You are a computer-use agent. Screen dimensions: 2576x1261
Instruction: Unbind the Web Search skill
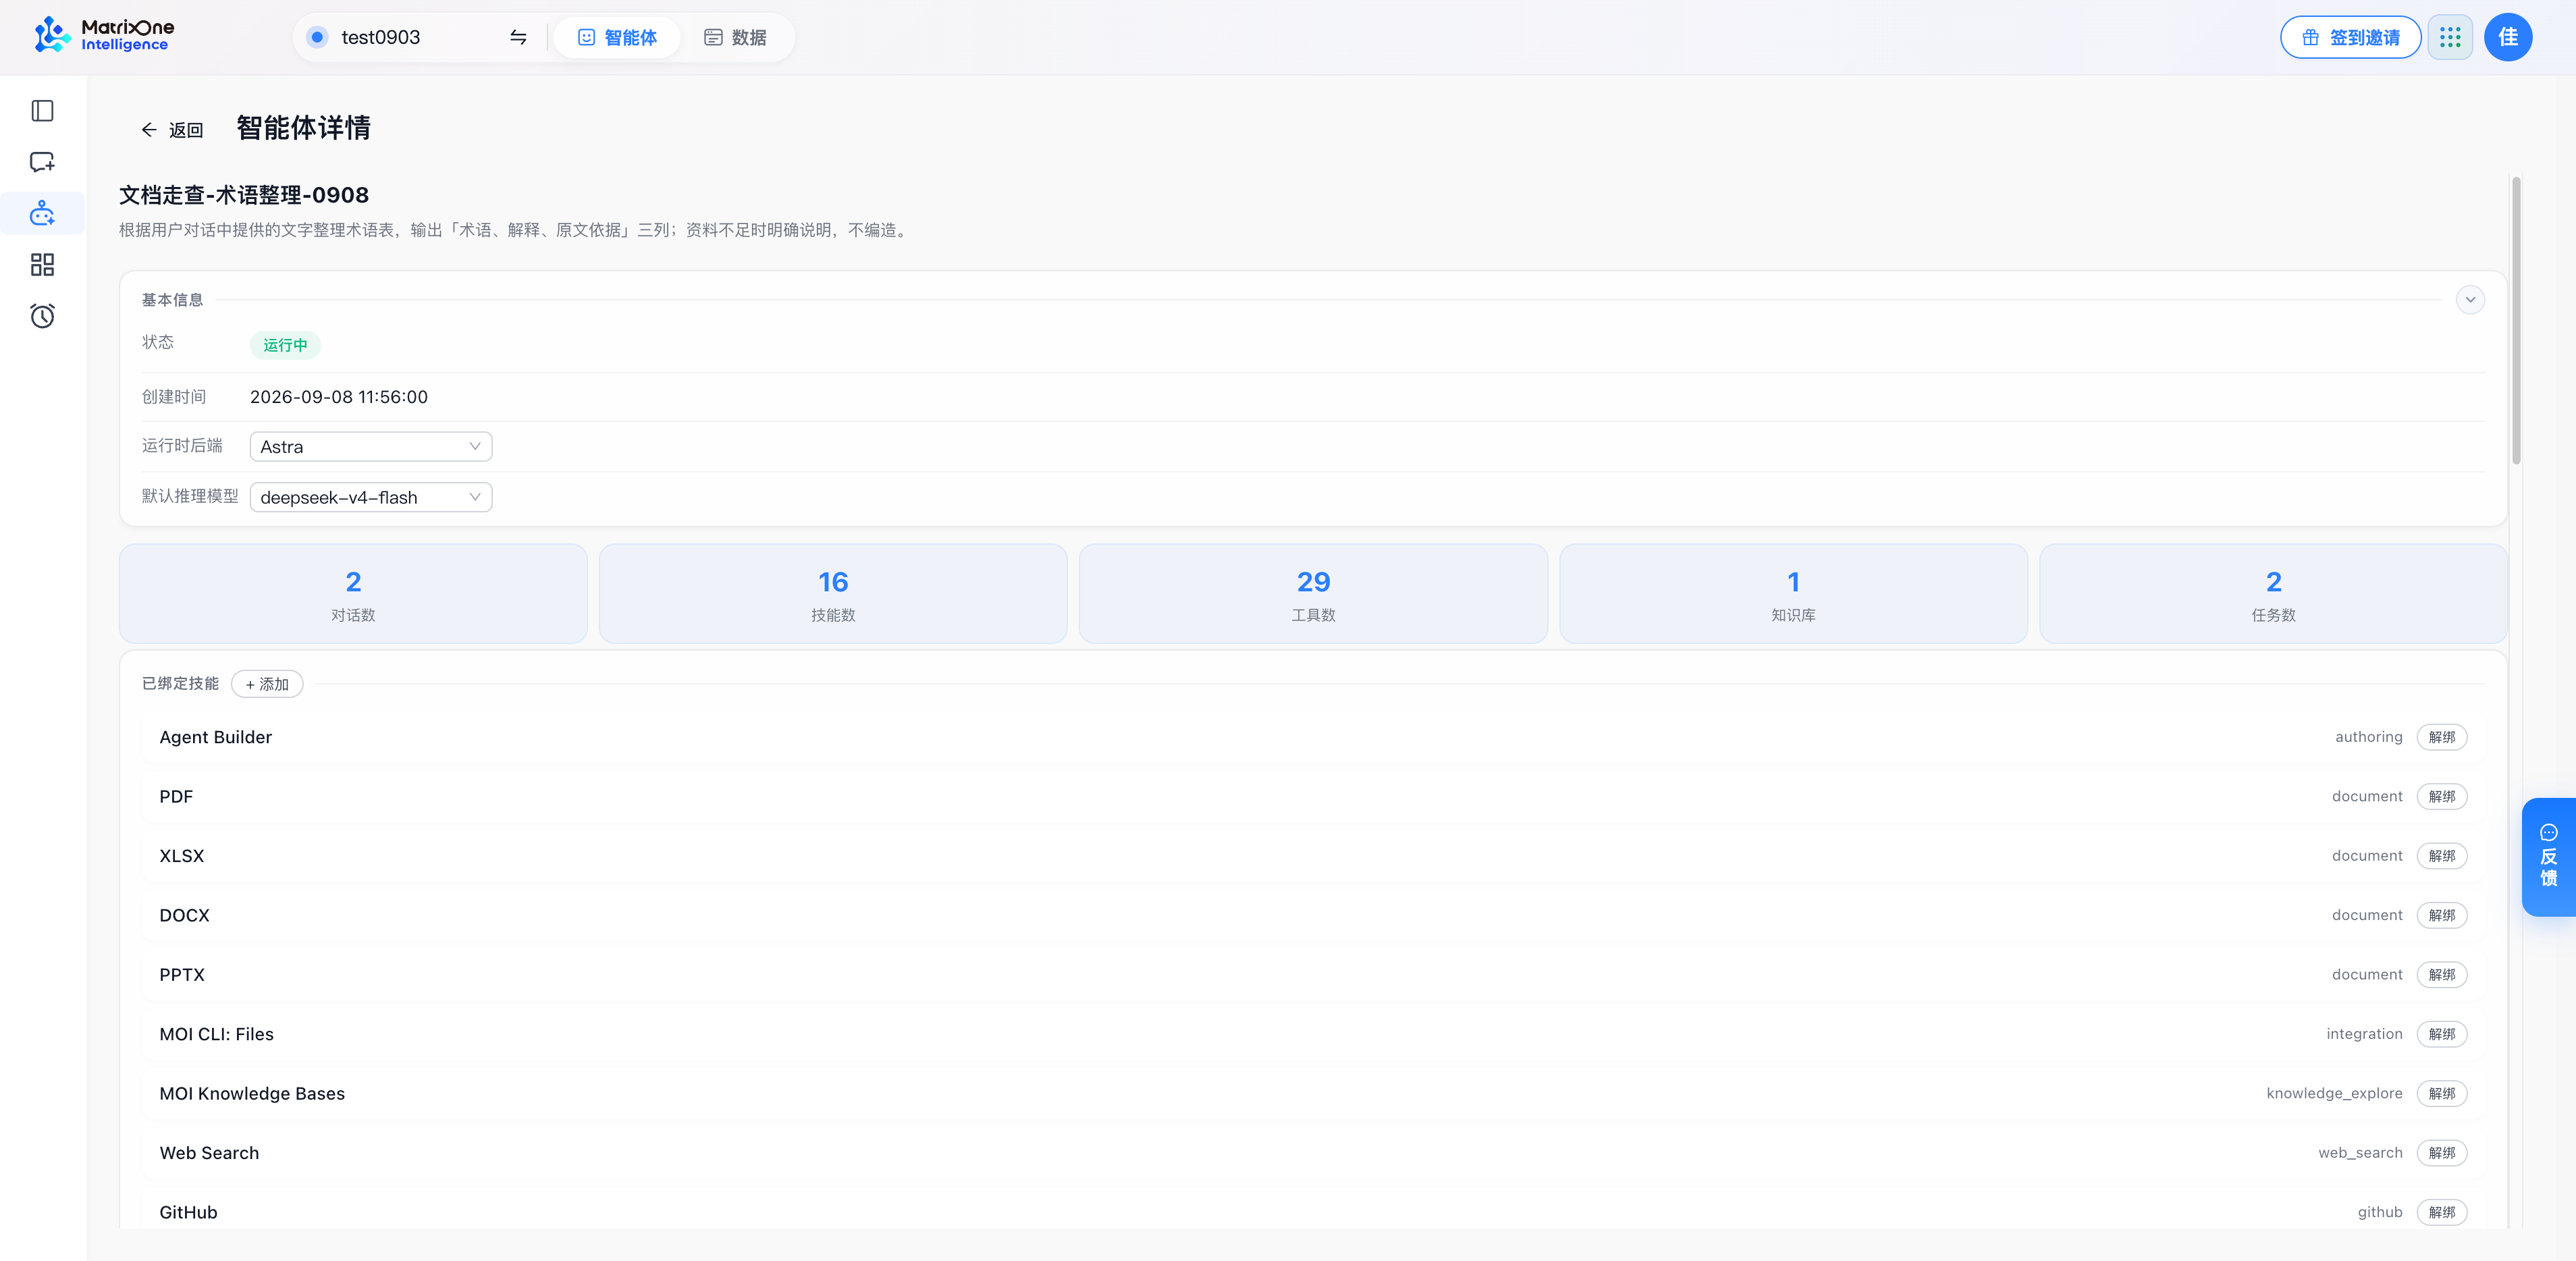[2442, 1153]
